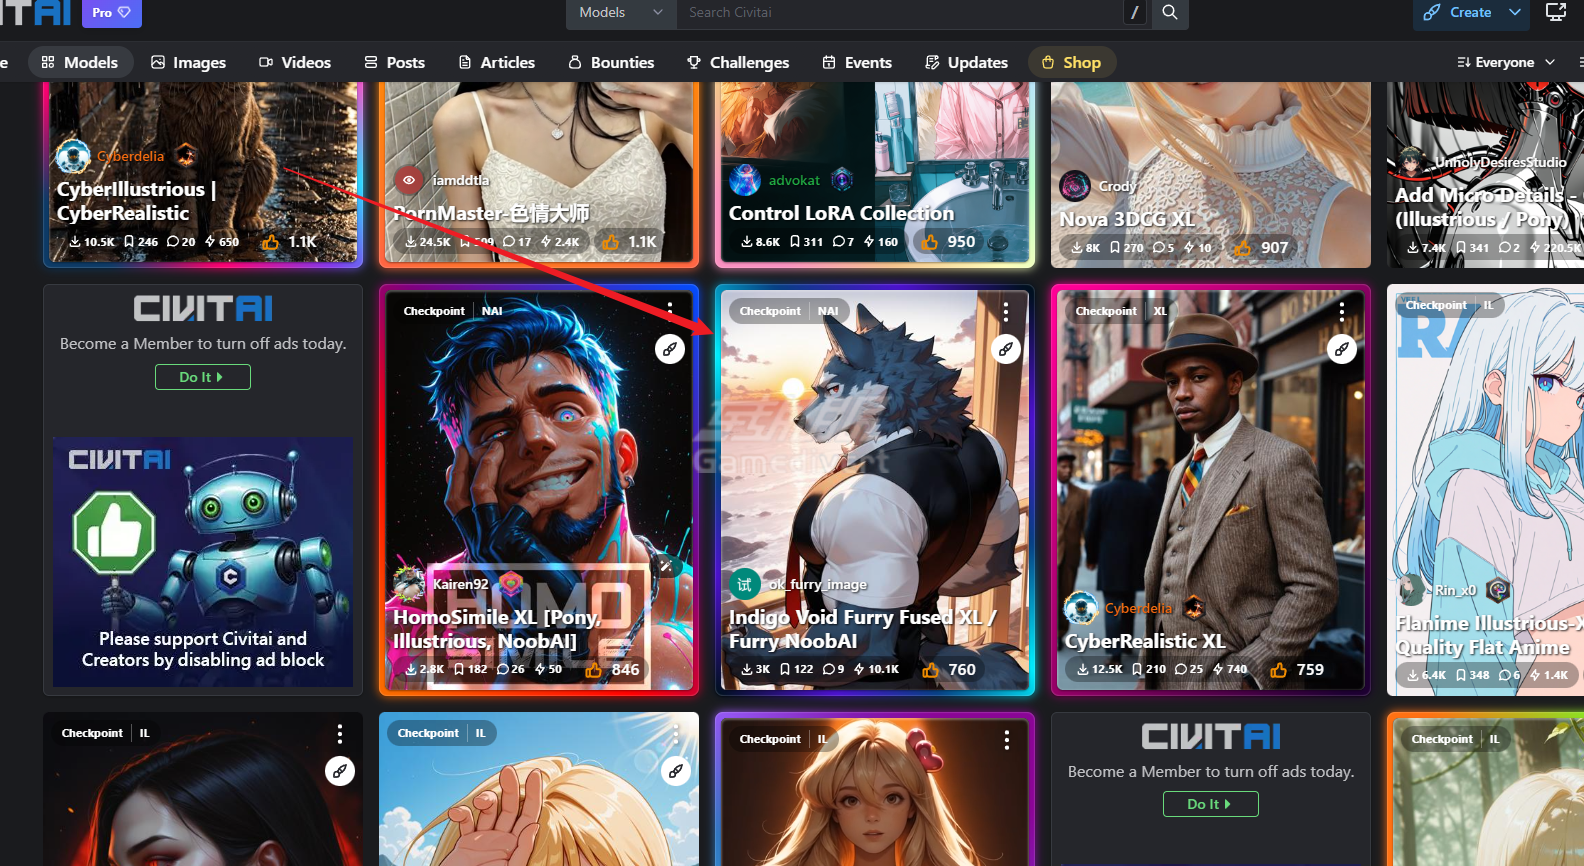Switch to the Bounties tab

point(611,62)
